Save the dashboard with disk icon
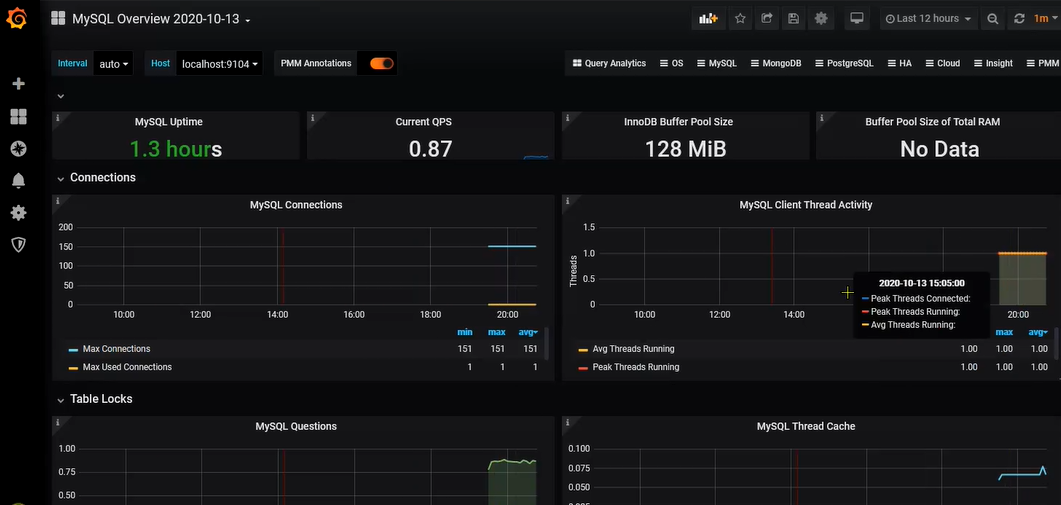The height and width of the screenshot is (505, 1061). tap(794, 18)
